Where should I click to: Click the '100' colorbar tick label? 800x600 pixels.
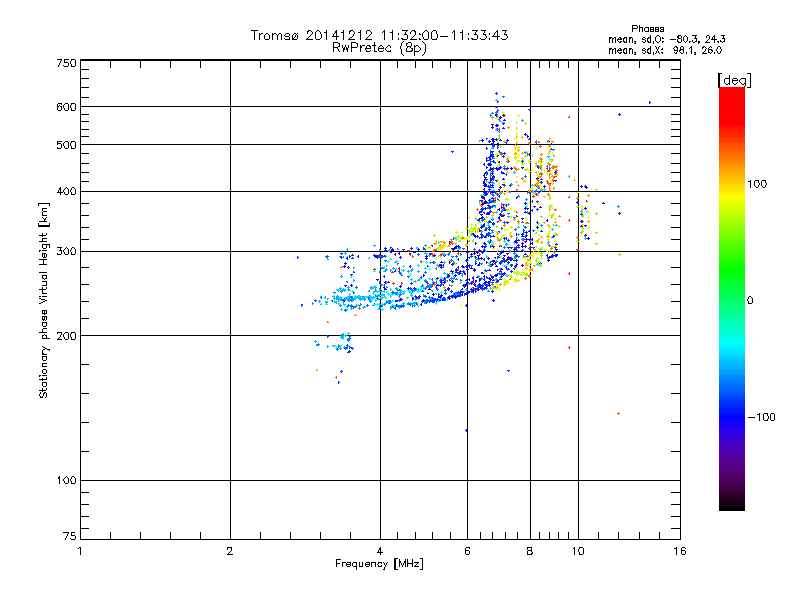coord(757,184)
